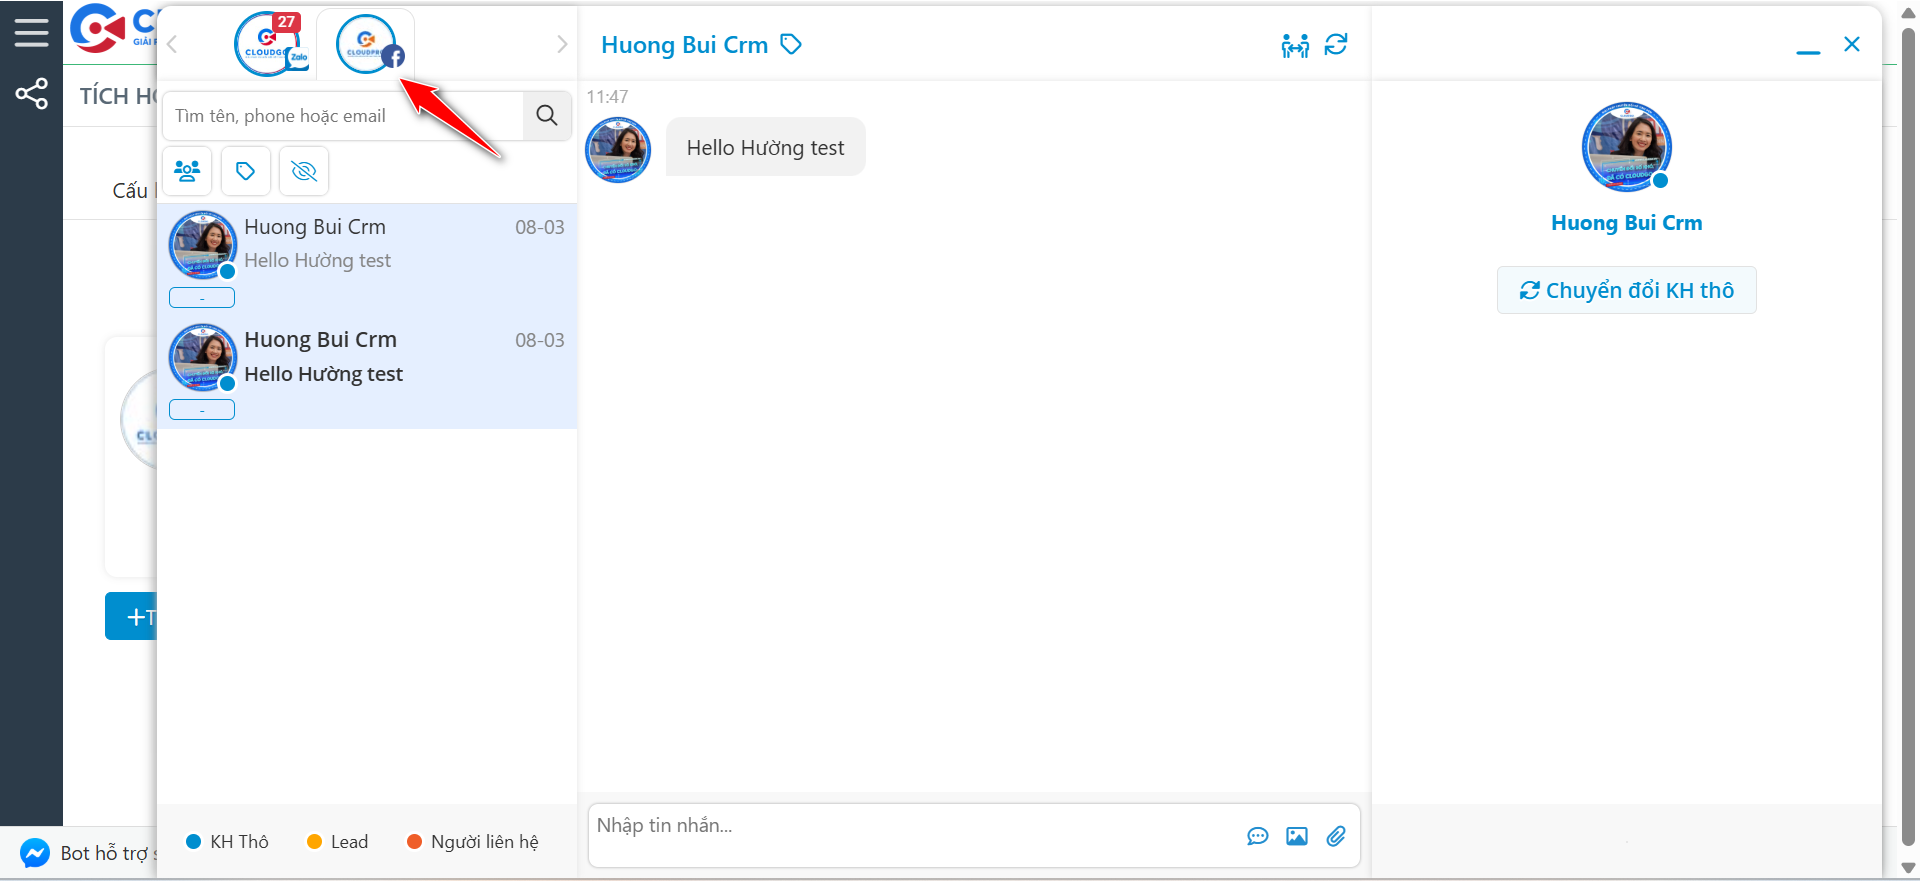Click the share network sidebar icon
Image resolution: width=1920 pixels, height=881 pixels.
click(x=31, y=94)
